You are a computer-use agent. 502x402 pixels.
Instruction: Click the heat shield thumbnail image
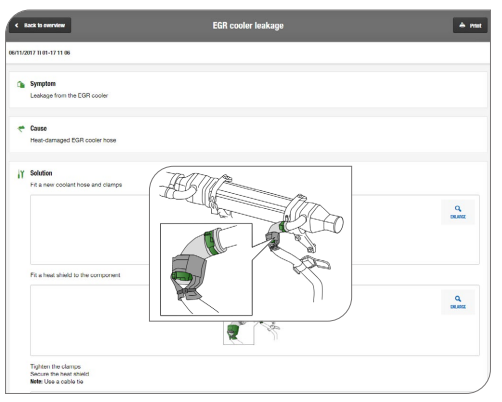239,333
